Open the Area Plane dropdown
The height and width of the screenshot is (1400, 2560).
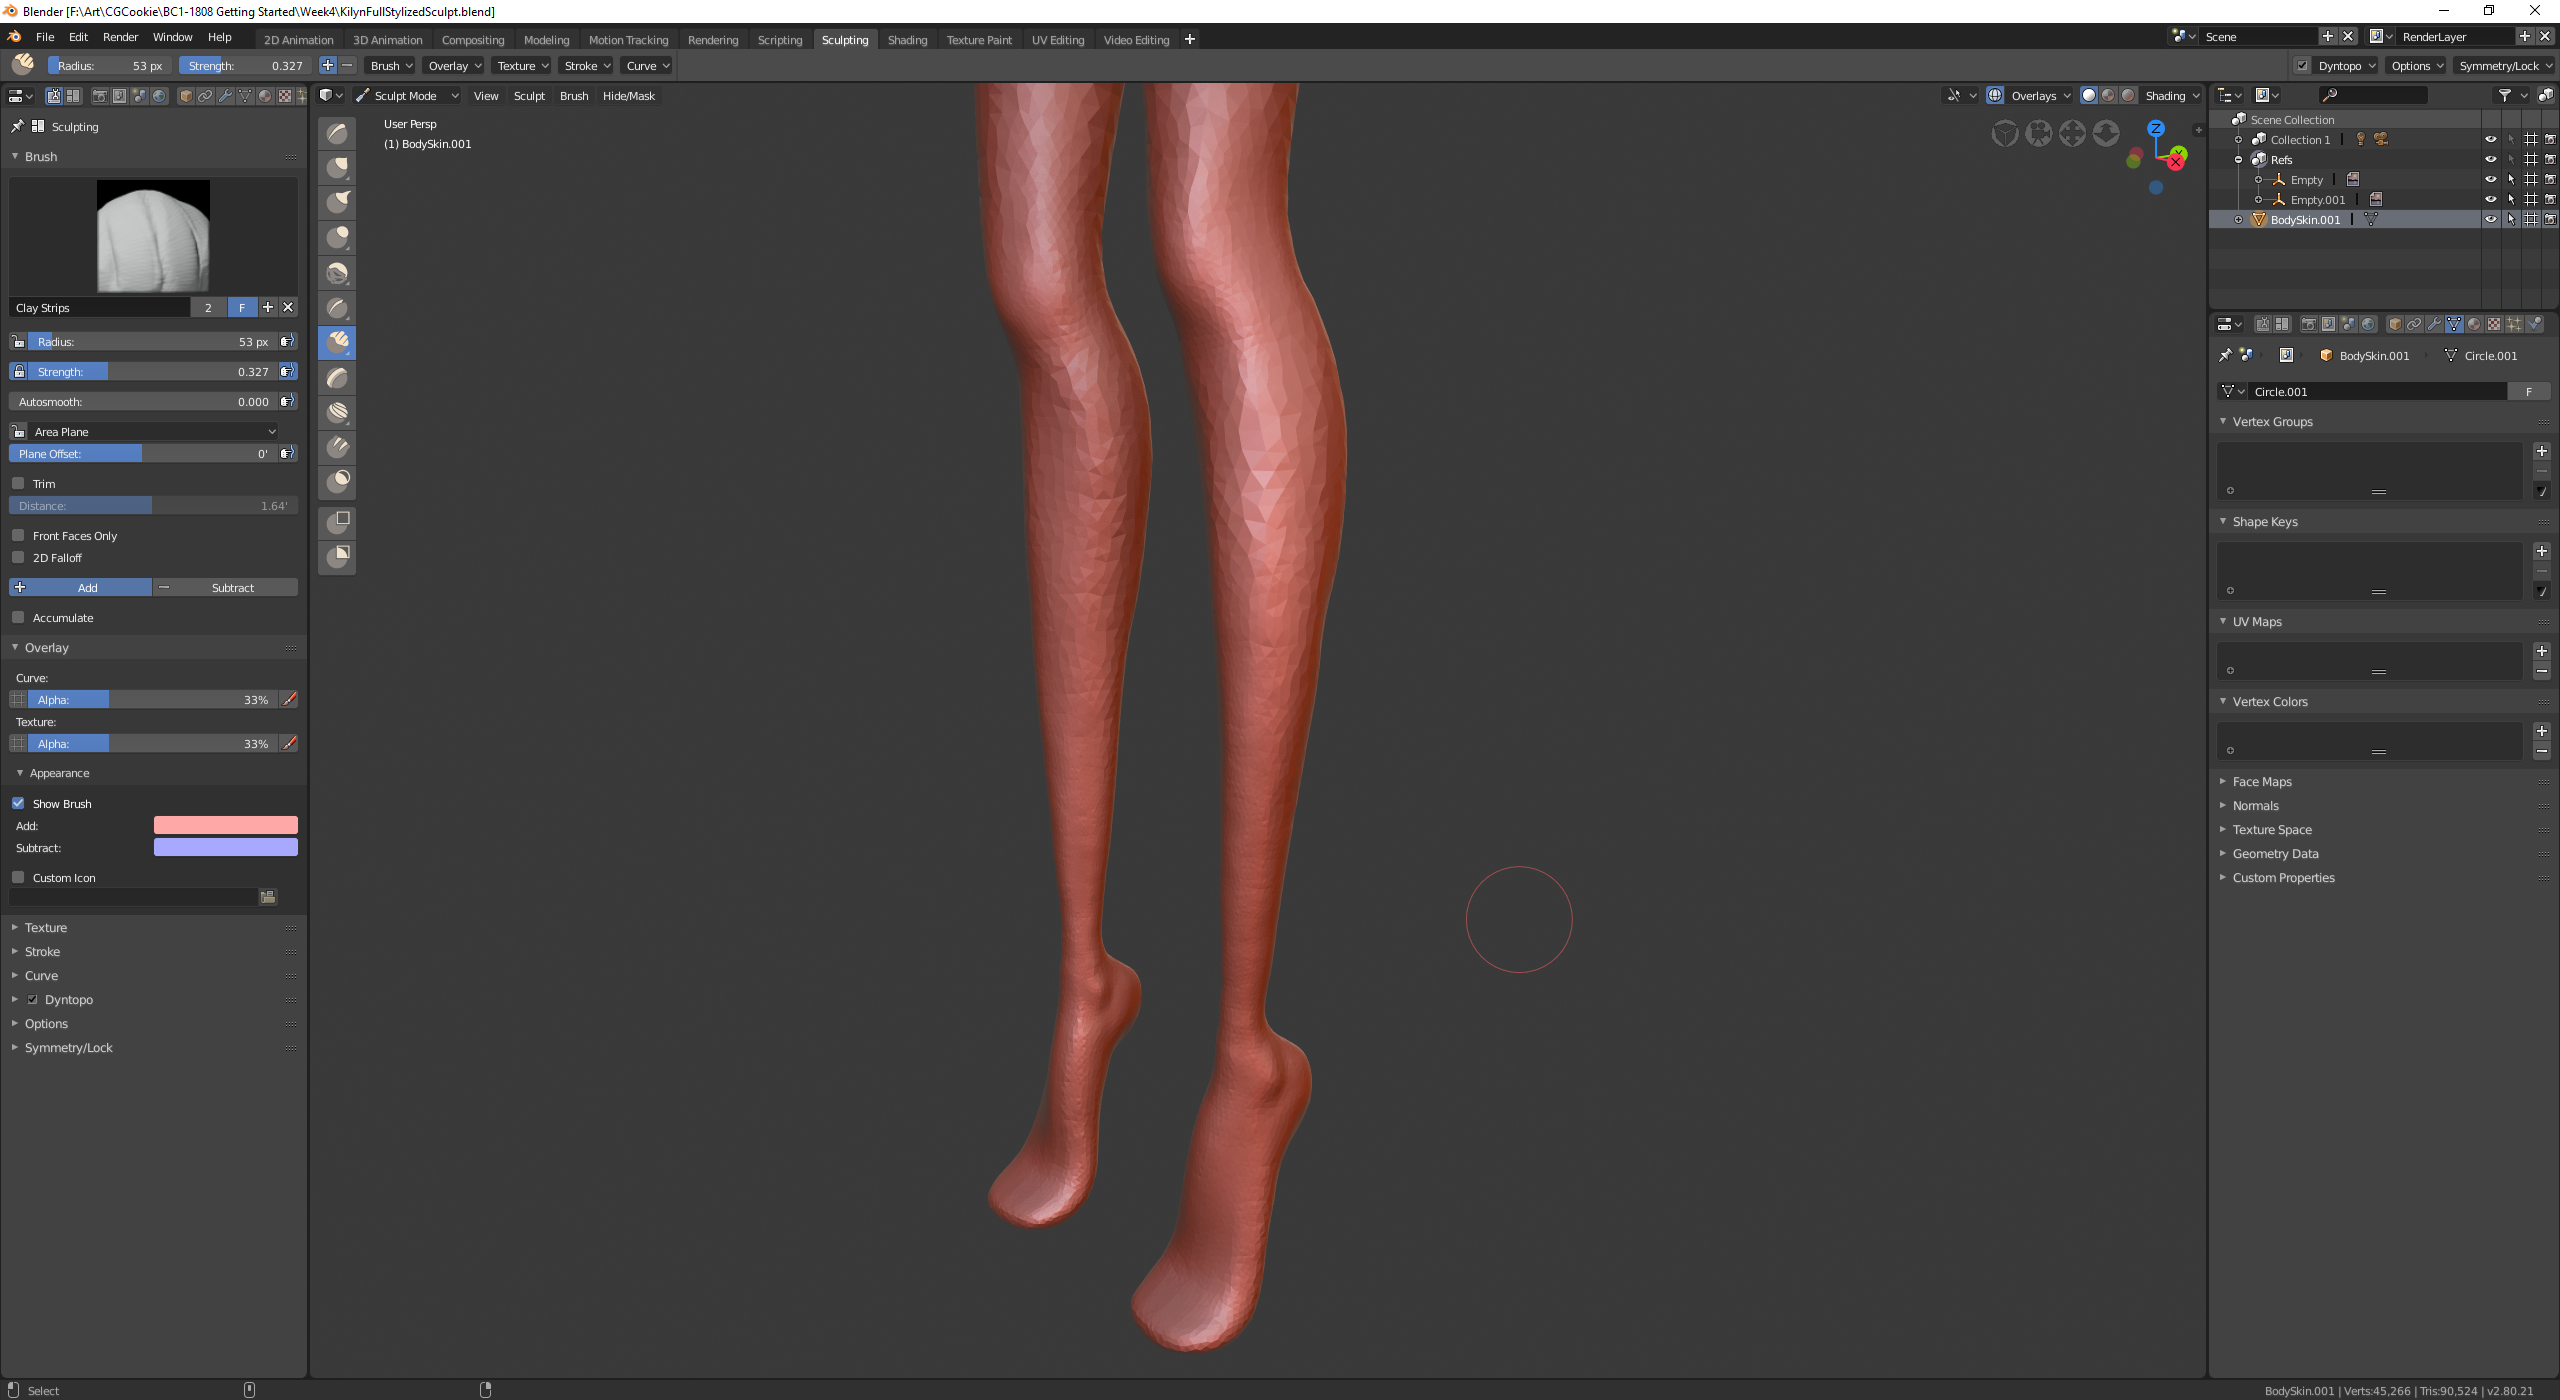(x=152, y=432)
